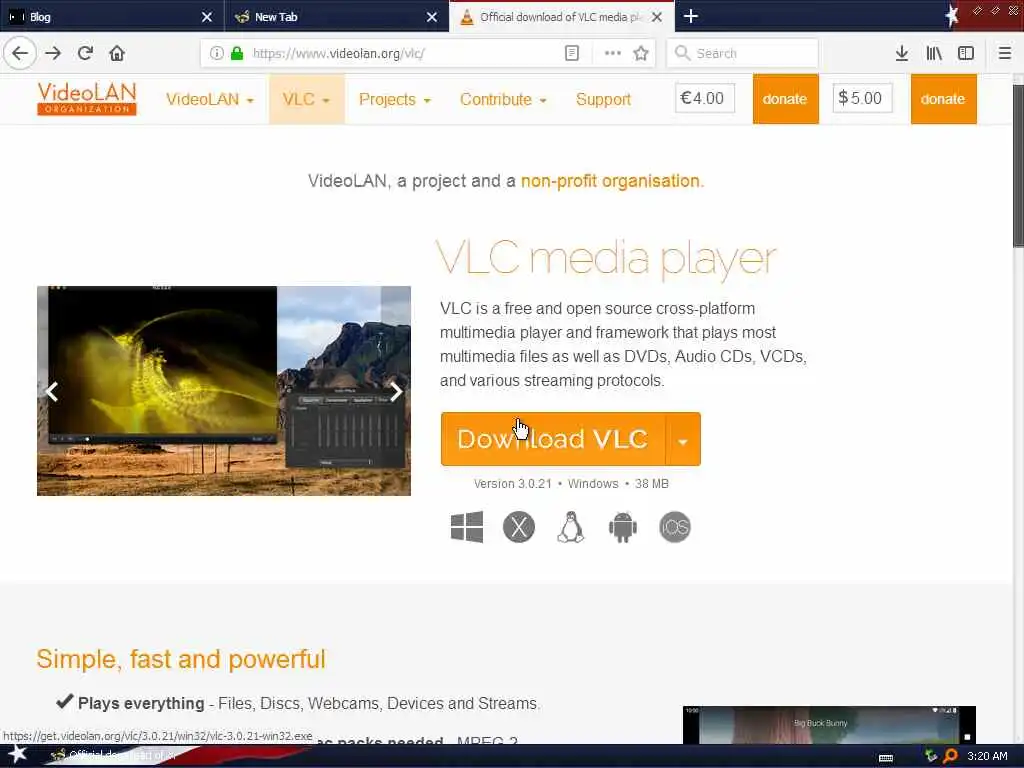
Task: Click the Big Buck Bunny video thumbnail
Action: (x=829, y=725)
